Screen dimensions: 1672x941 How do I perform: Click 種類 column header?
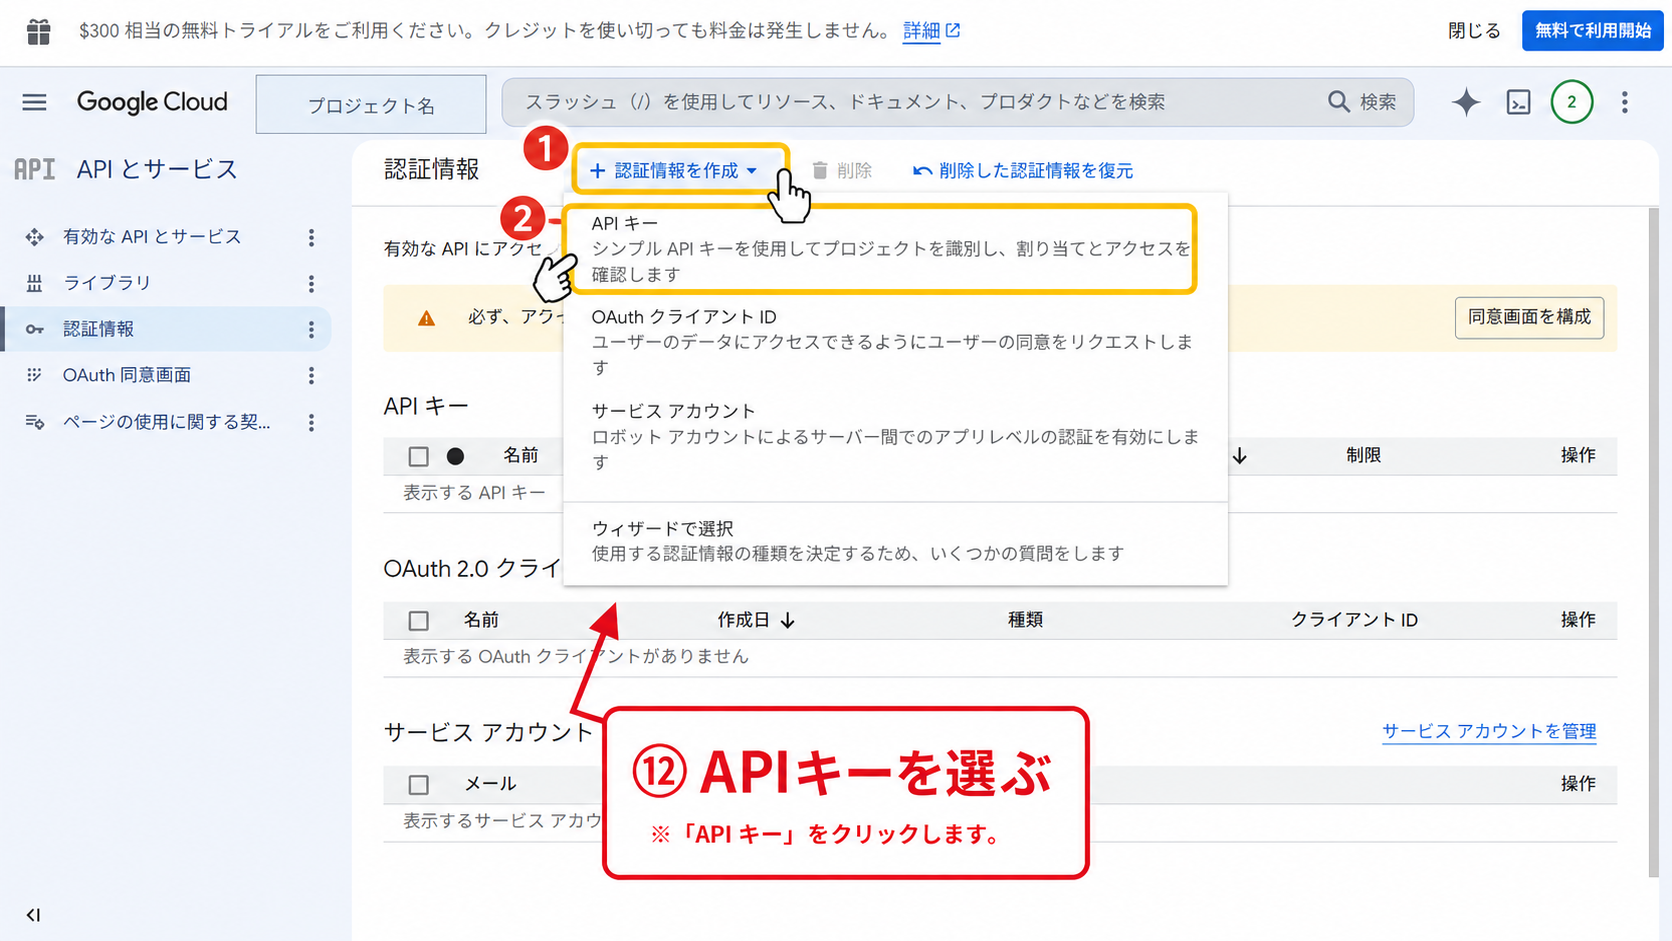[x=1025, y=620]
